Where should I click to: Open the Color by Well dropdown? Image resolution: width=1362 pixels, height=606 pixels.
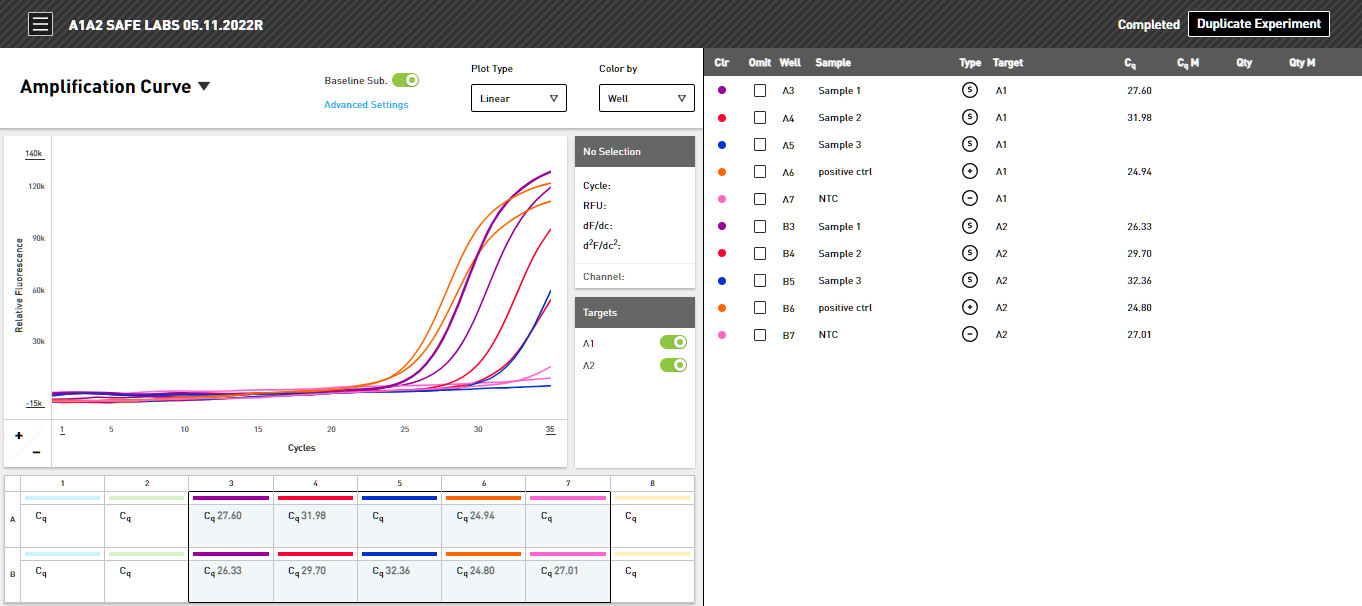647,98
